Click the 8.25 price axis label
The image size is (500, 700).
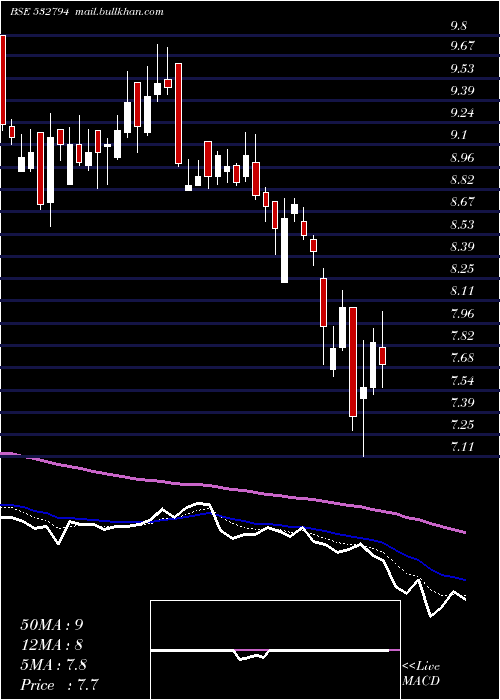point(462,269)
